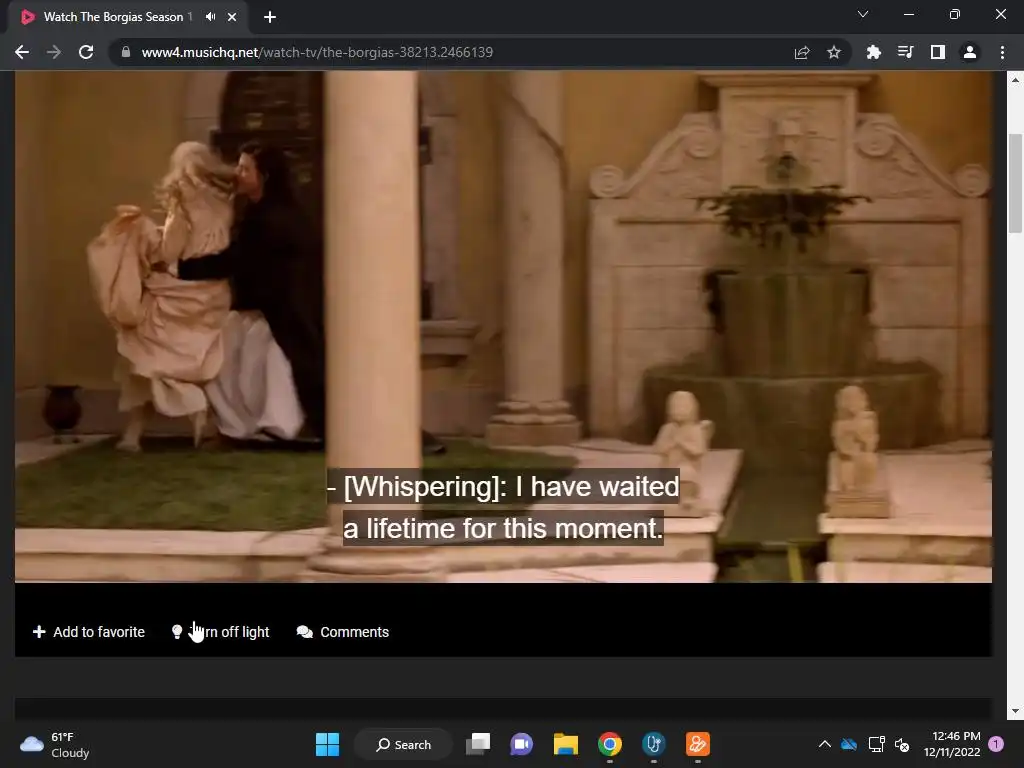Bookmark this page with star
The image size is (1024, 768).
(x=834, y=52)
